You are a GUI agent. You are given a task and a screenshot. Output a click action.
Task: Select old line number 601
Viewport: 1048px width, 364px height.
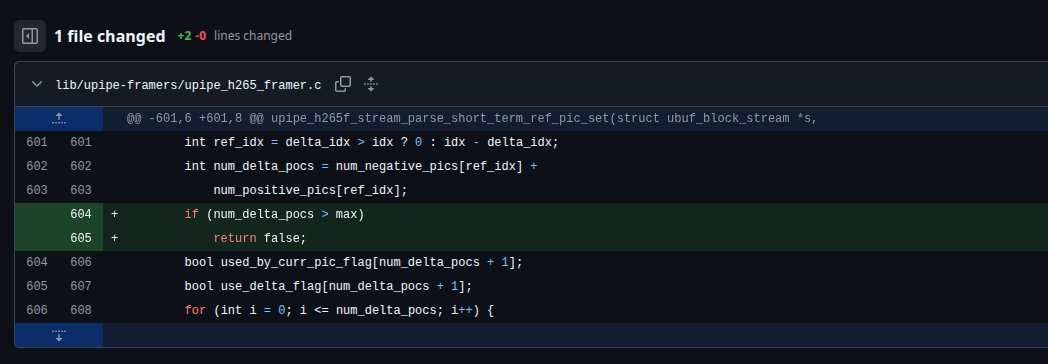pos(37,142)
